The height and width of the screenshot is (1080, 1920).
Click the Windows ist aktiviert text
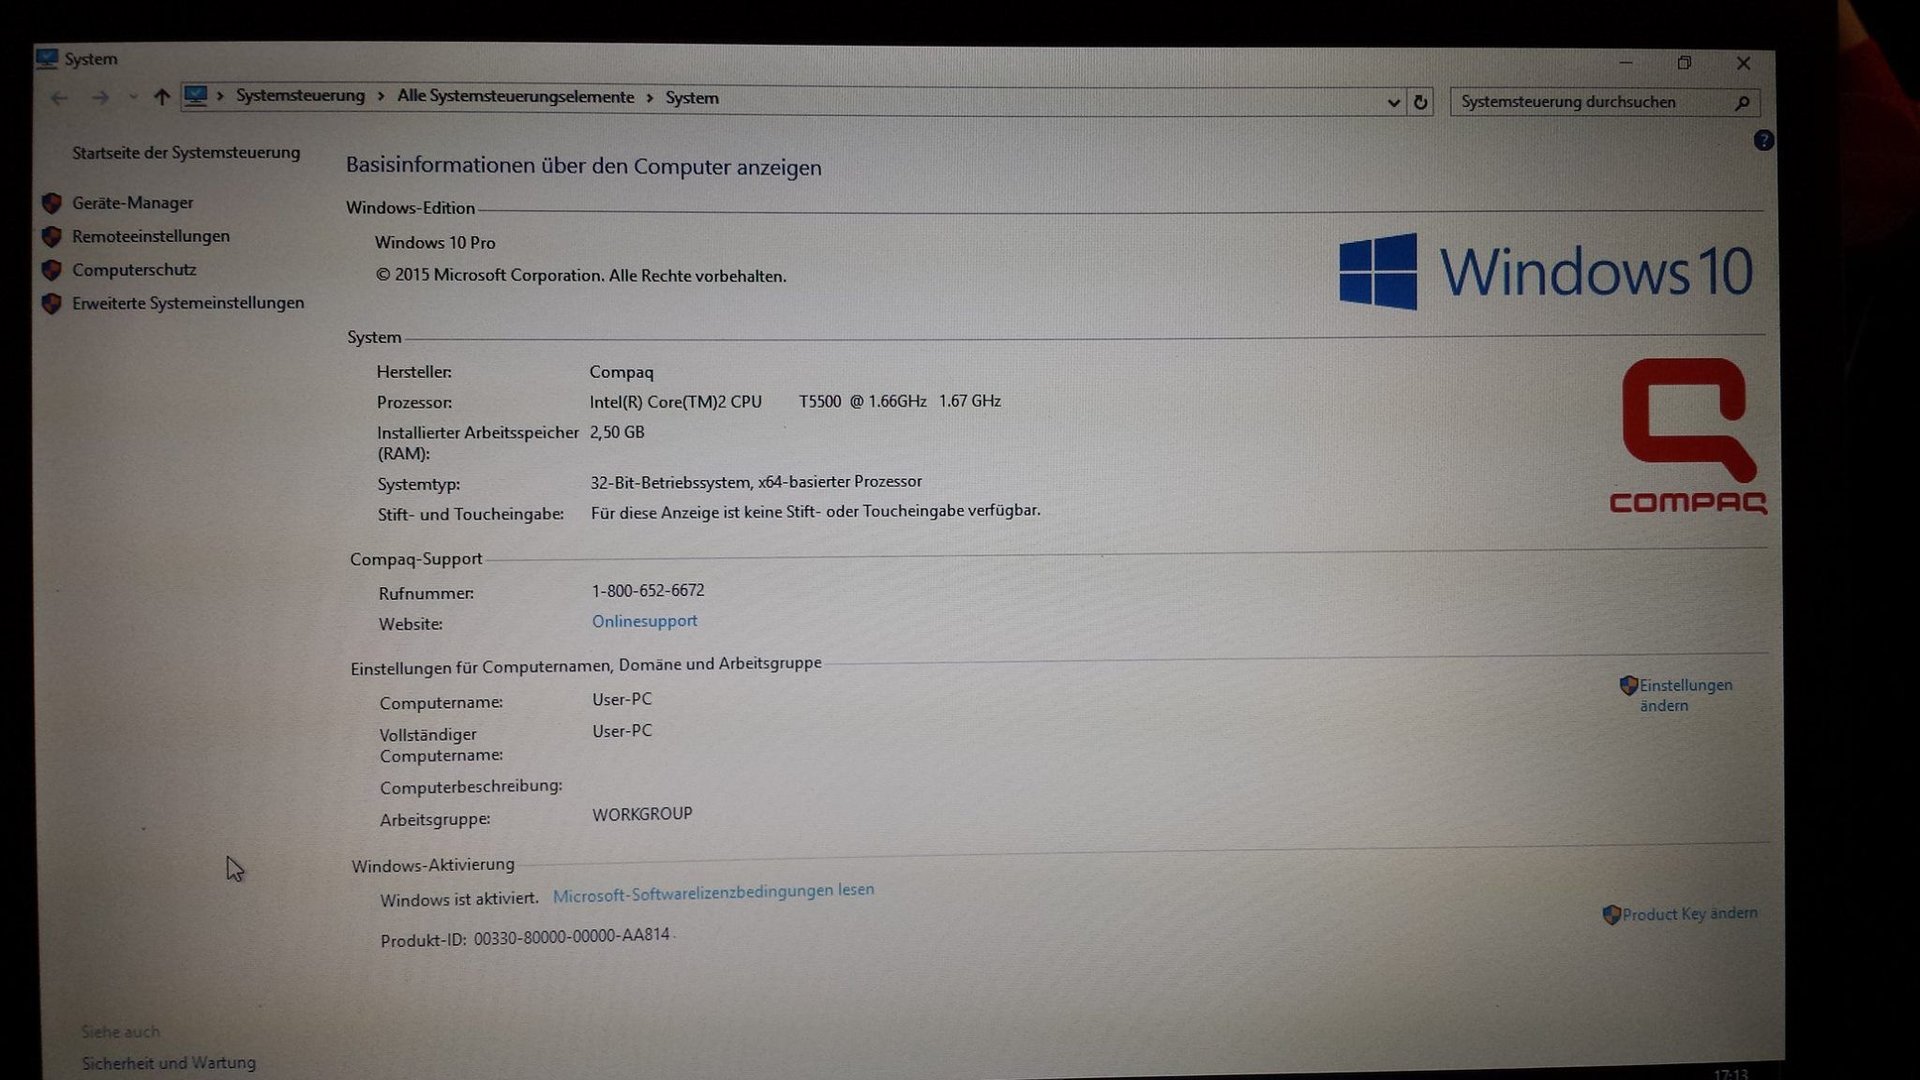click(459, 899)
